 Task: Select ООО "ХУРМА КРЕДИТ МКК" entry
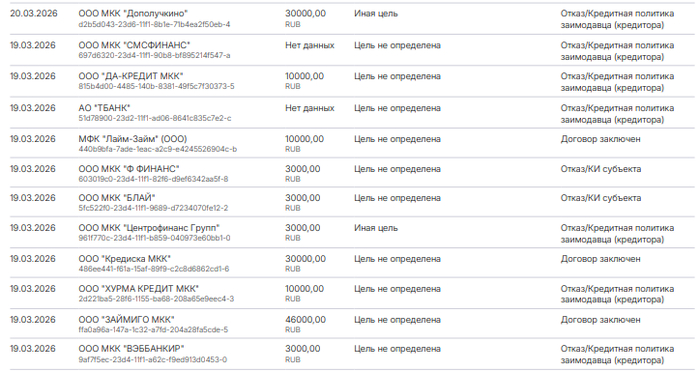(139, 289)
